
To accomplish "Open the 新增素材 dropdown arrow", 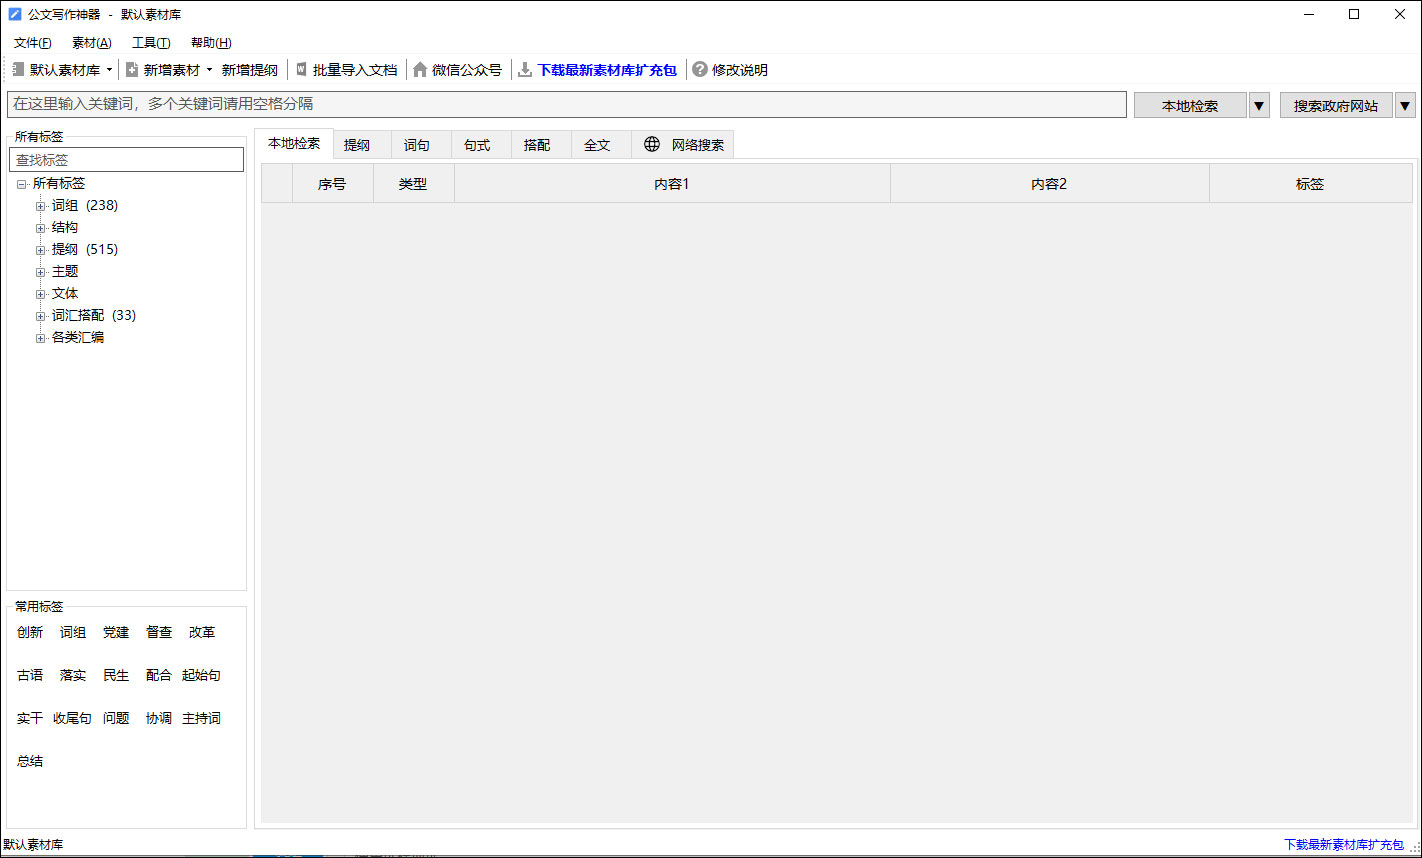I will point(209,70).
